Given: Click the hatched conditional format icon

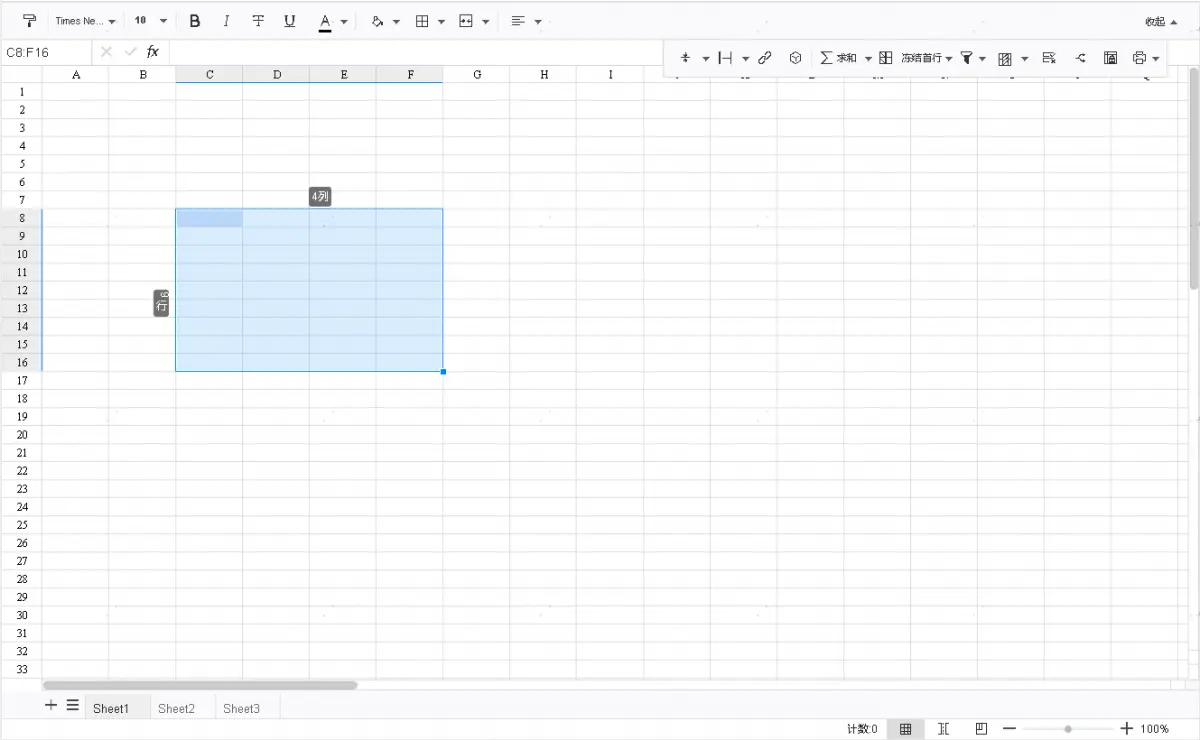Looking at the screenshot, I should pyautogui.click(x=1005, y=58).
